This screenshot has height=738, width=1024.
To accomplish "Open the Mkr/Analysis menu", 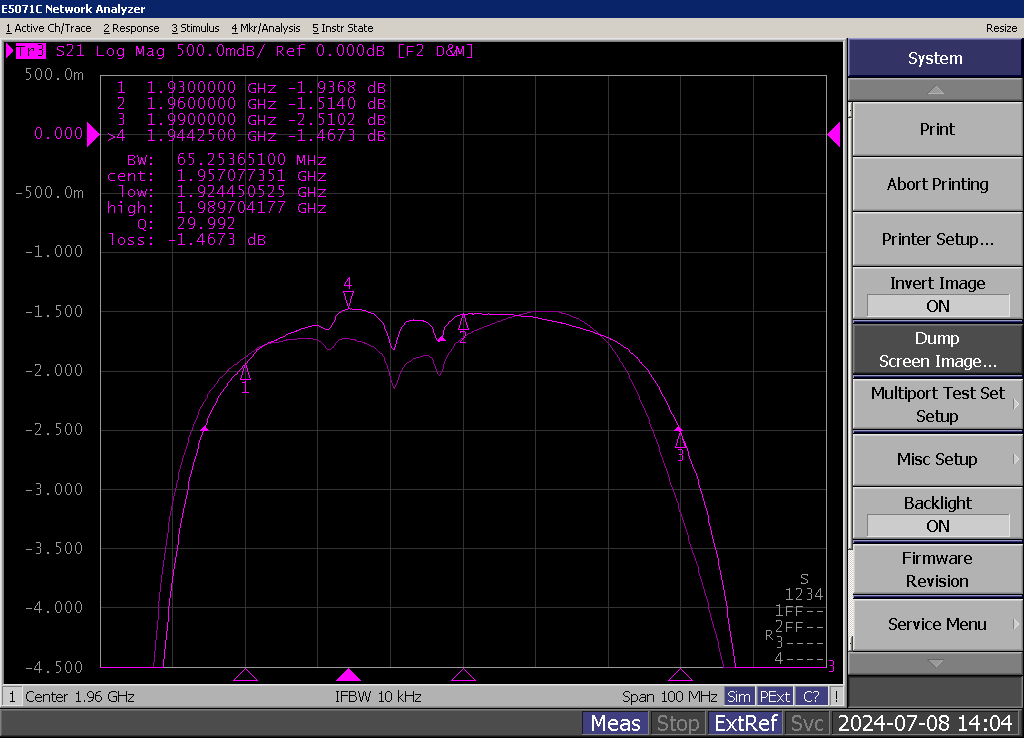I will tap(267, 28).
